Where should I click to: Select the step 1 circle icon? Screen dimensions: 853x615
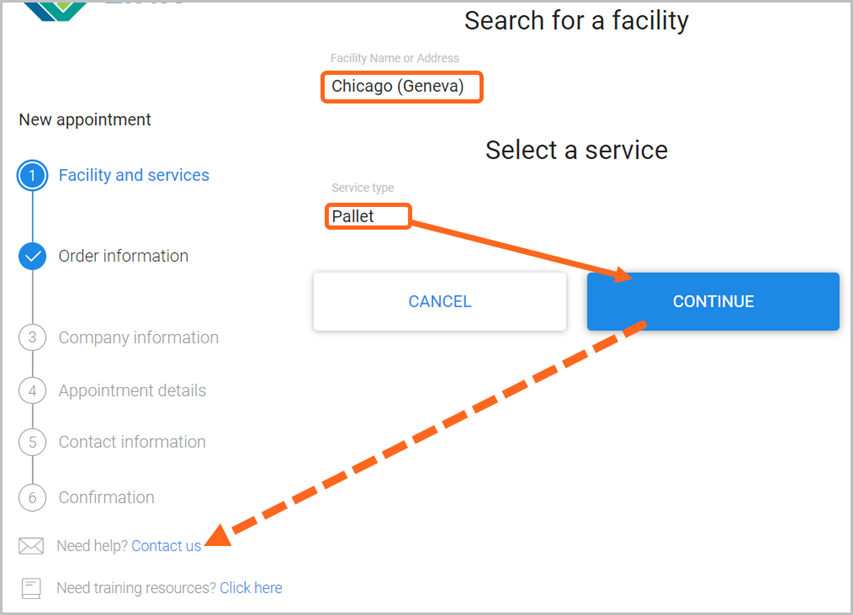coord(31,175)
